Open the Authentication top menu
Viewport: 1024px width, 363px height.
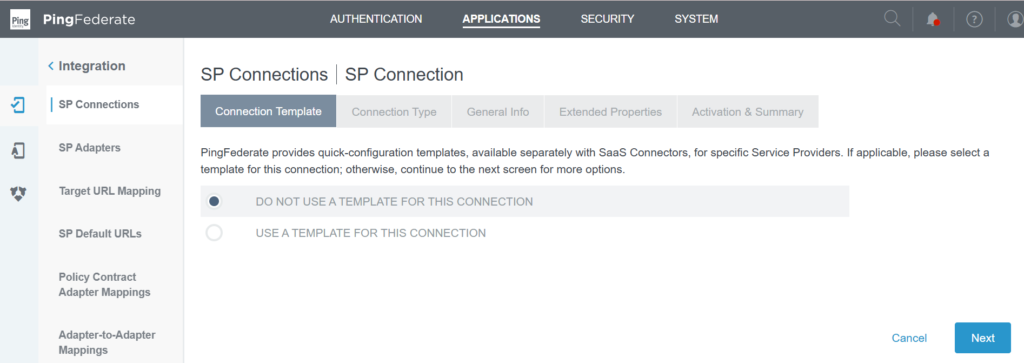pyautogui.click(x=376, y=19)
